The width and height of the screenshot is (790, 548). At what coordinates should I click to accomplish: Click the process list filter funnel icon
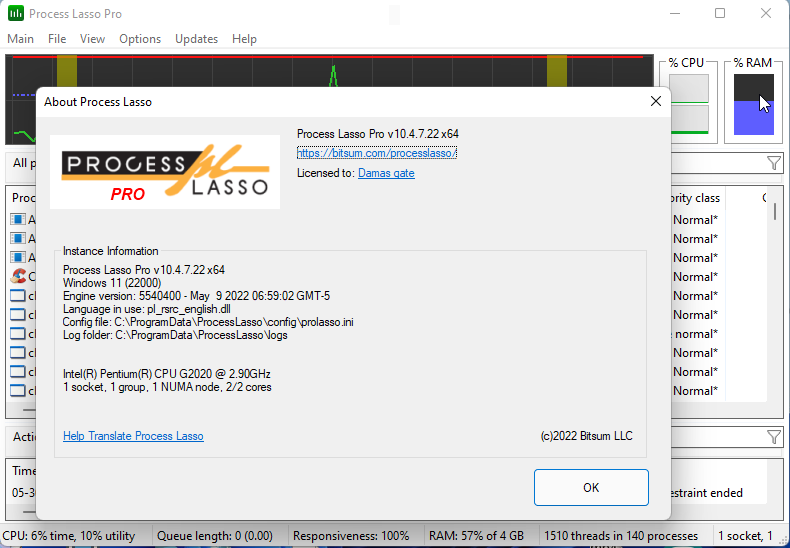(773, 163)
